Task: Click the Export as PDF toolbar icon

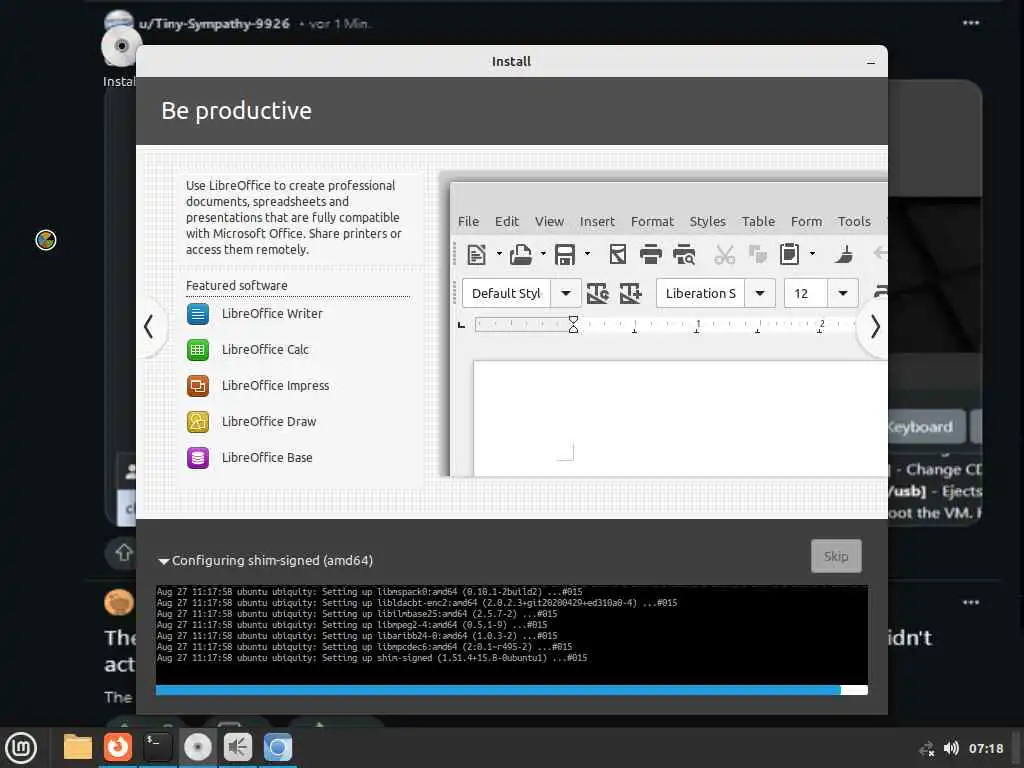Action: click(x=617, y=254)
